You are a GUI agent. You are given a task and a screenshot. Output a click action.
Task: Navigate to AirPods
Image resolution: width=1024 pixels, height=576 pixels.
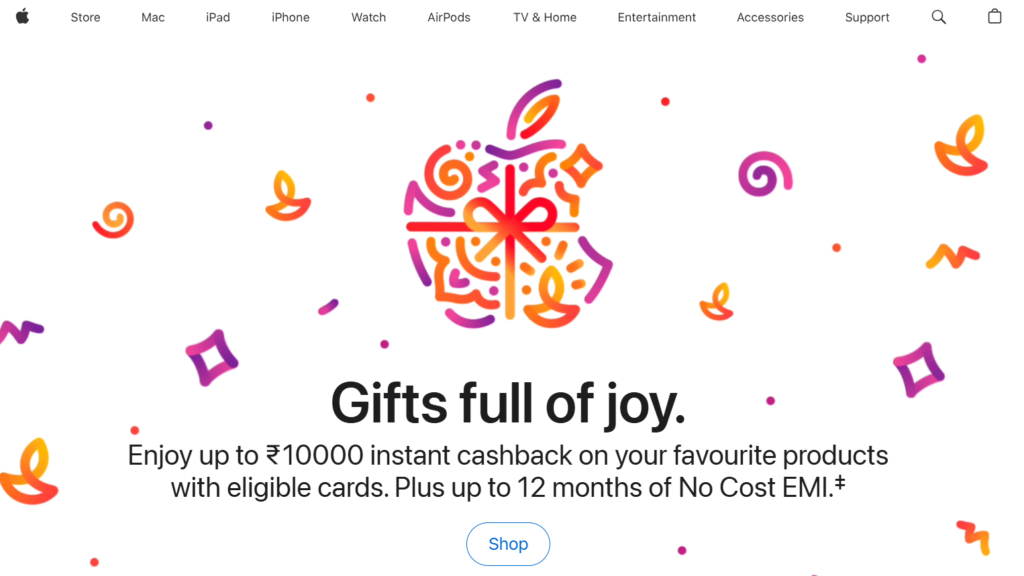coord(449,18)
